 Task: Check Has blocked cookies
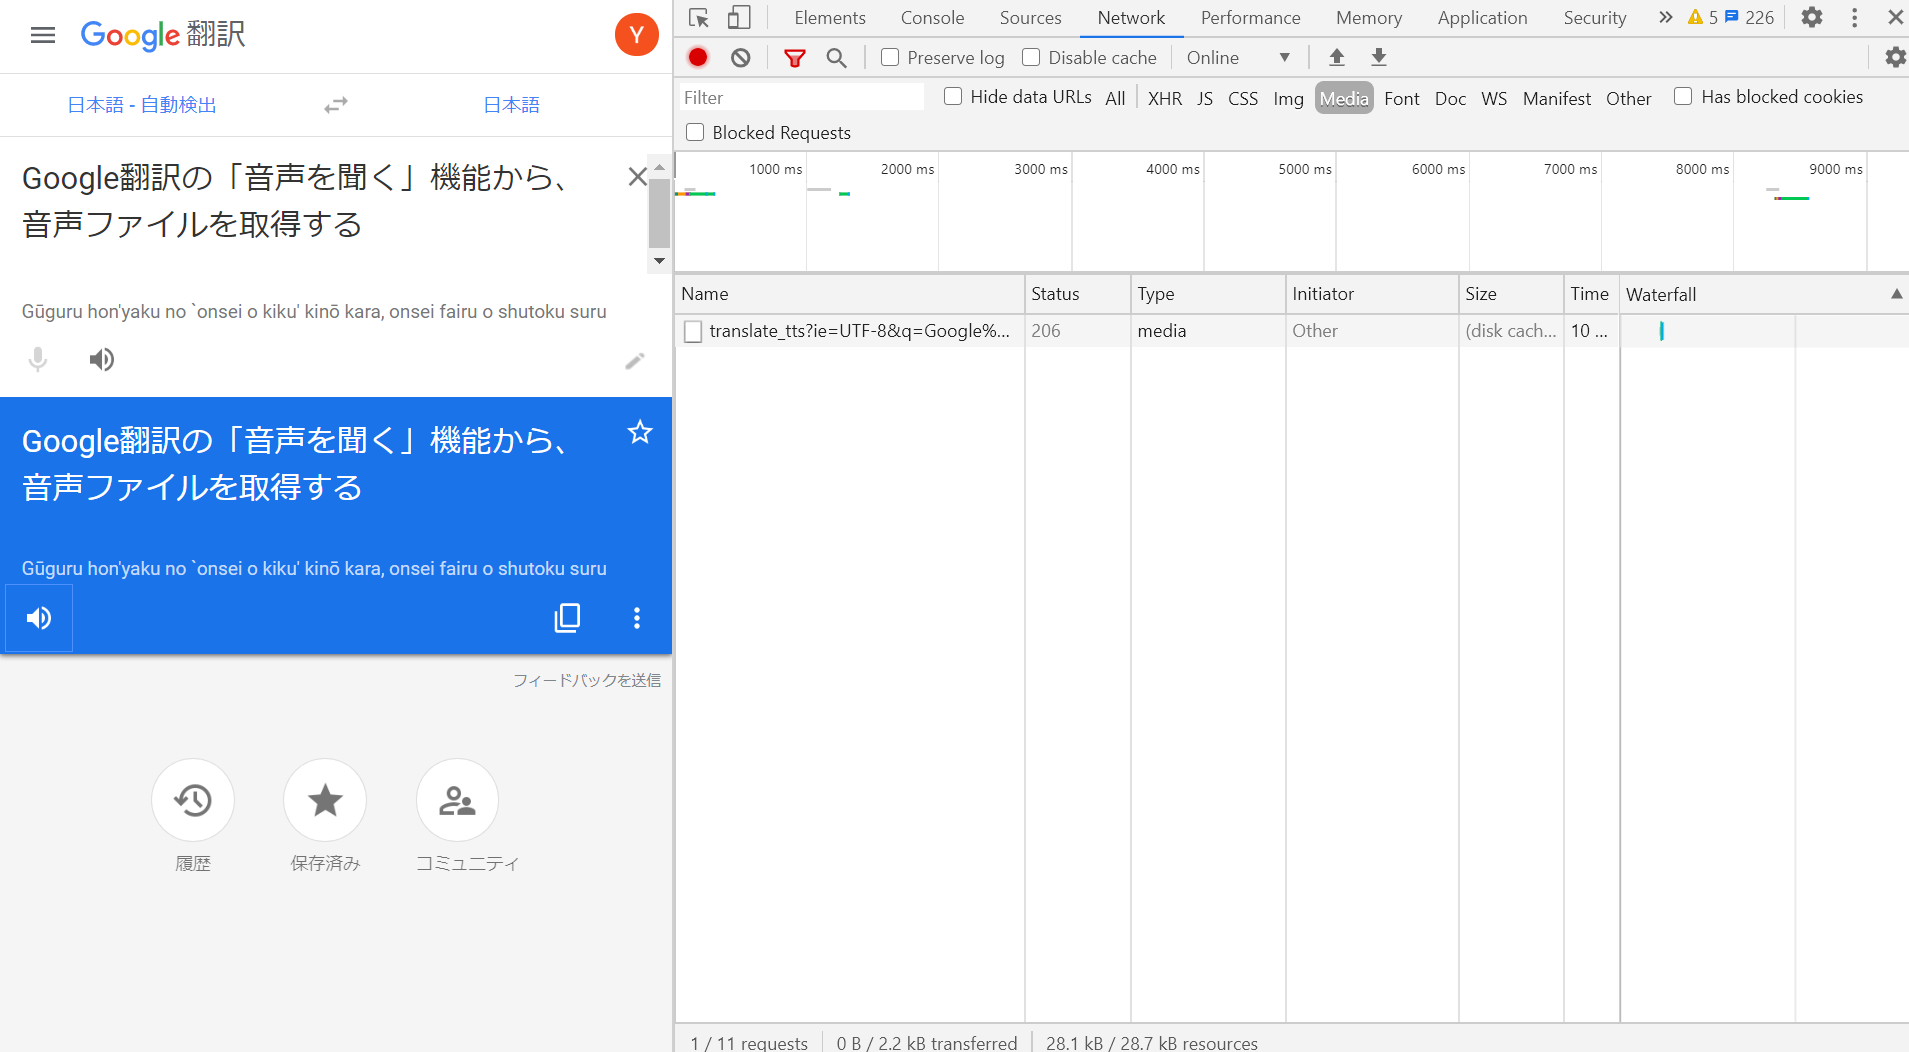click(1683, 97)
